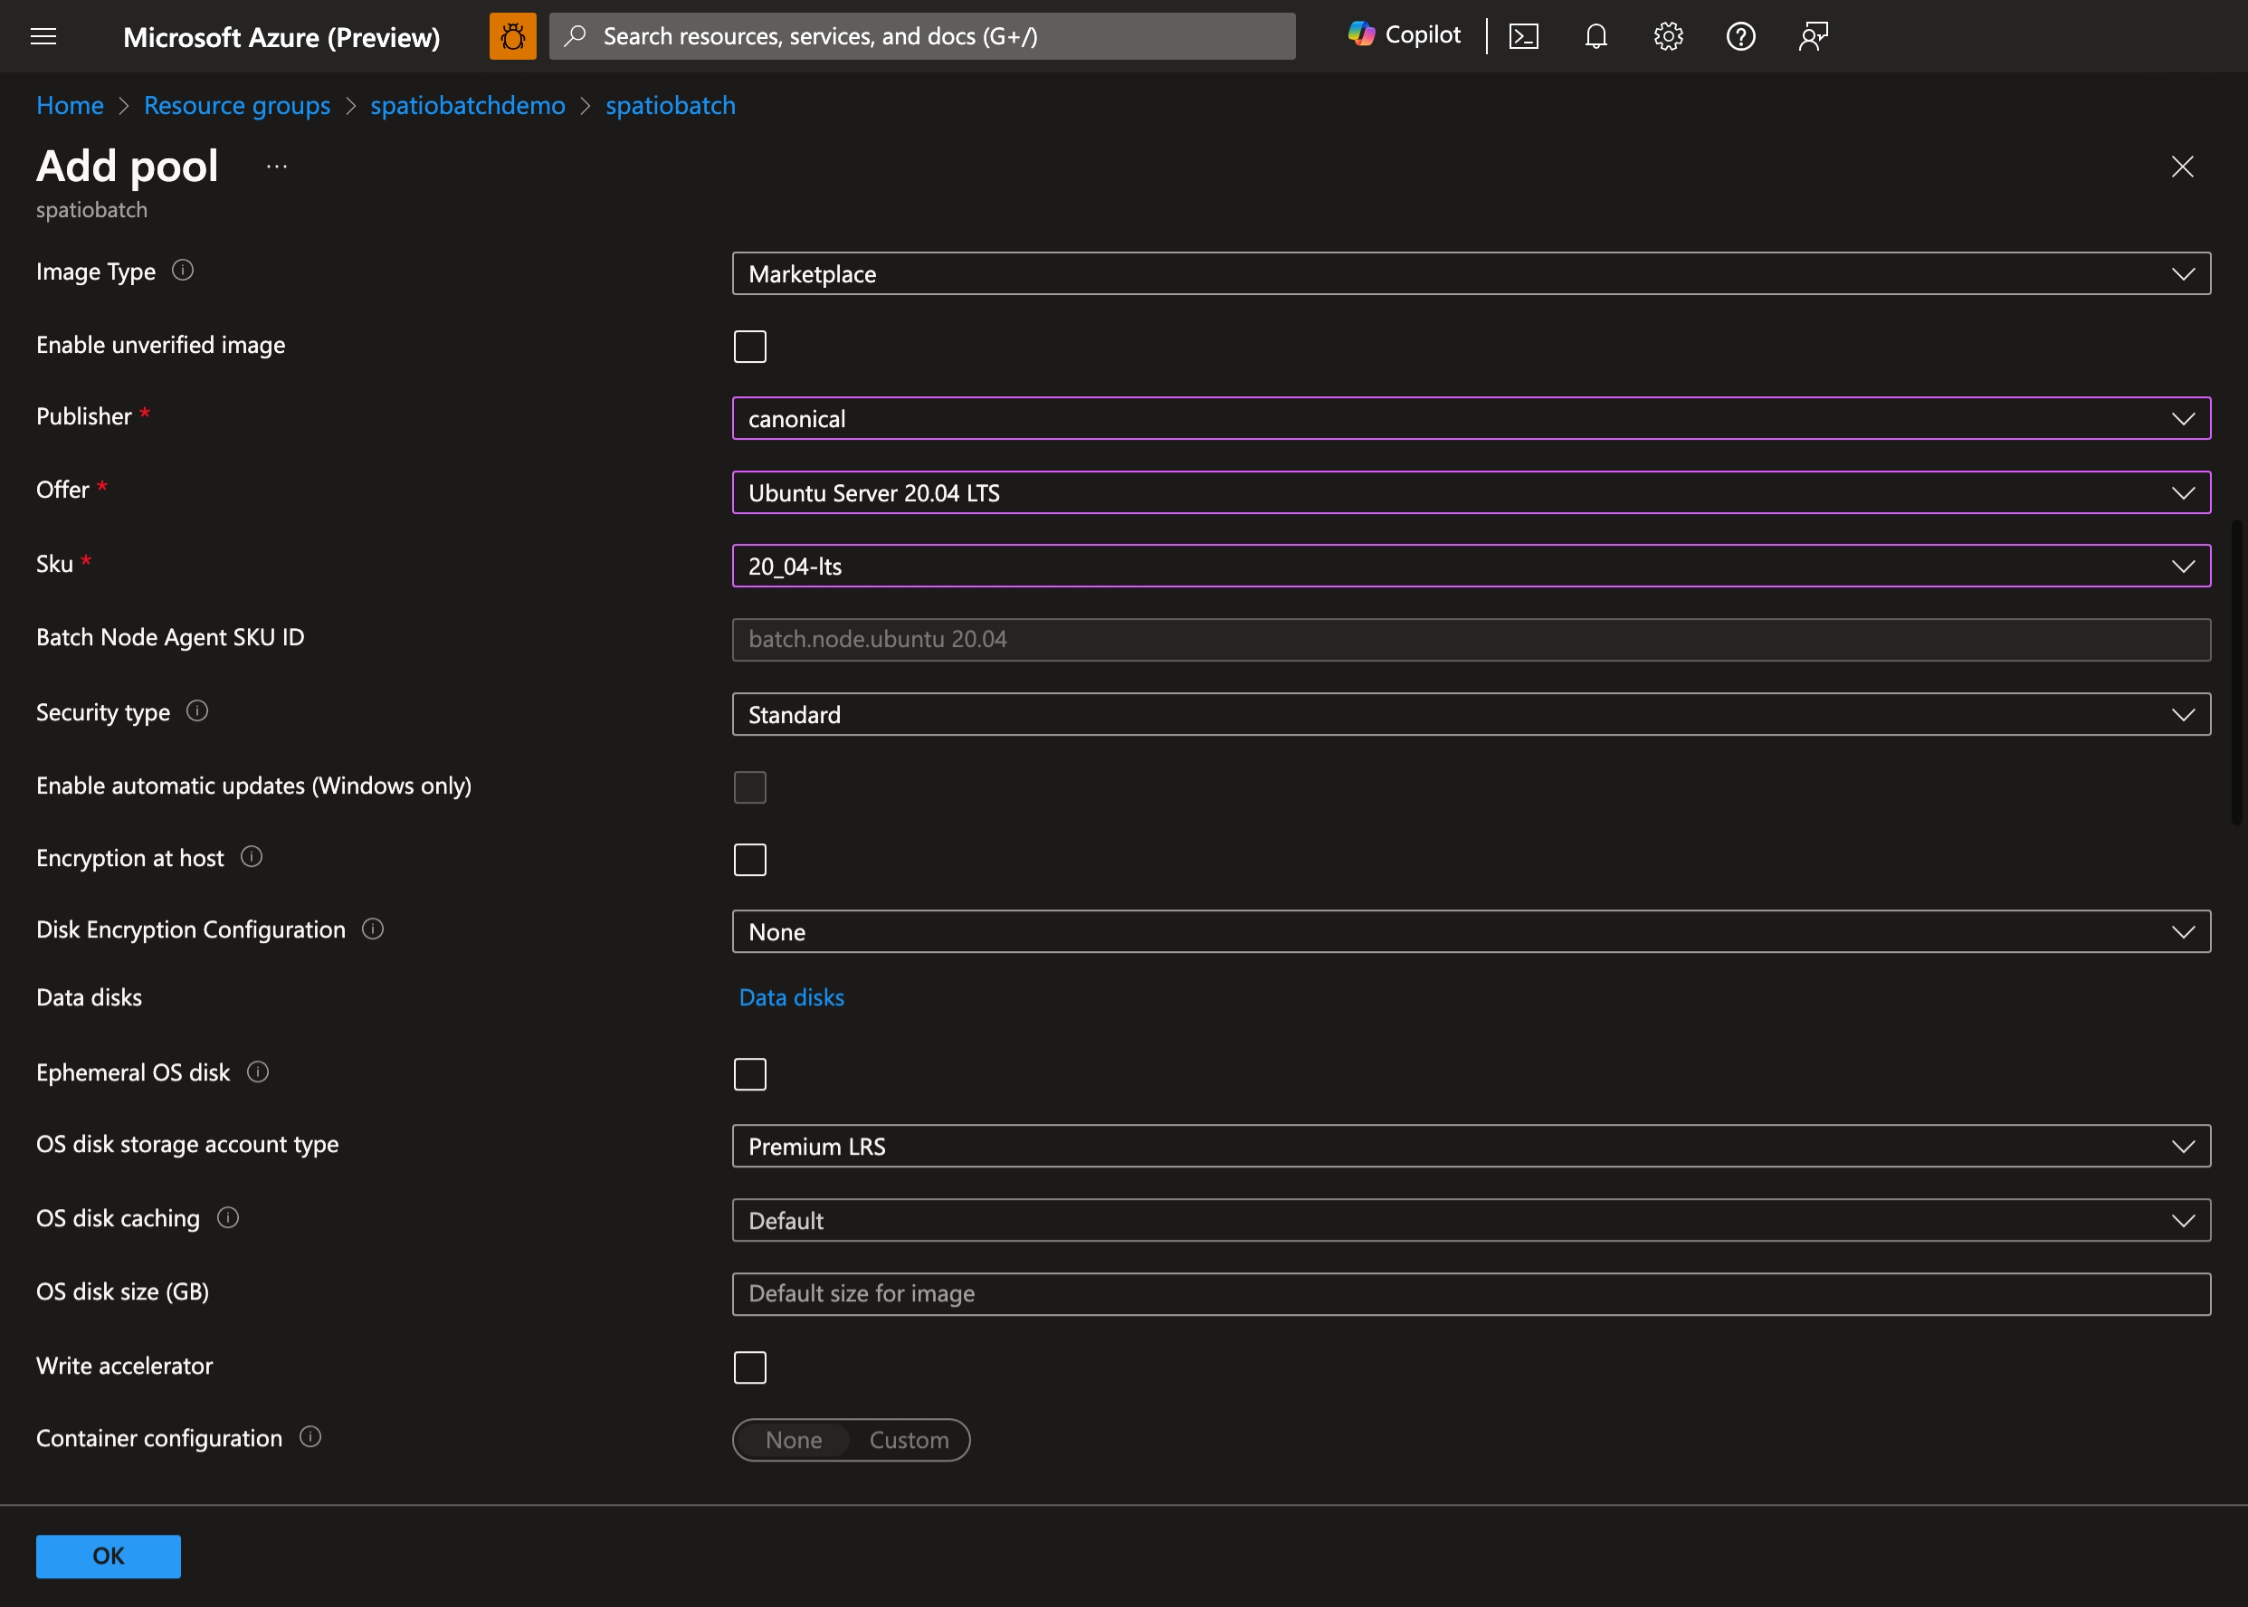Open the help question mark icon
The image size is (2248, 1607).
[x=1740, y=37]
